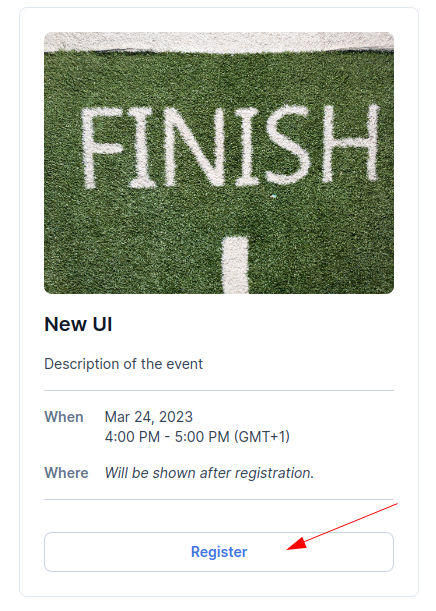Click the red arrow line tail
The height and width of the screenshot is (611, 436).
tap(392, 506)
